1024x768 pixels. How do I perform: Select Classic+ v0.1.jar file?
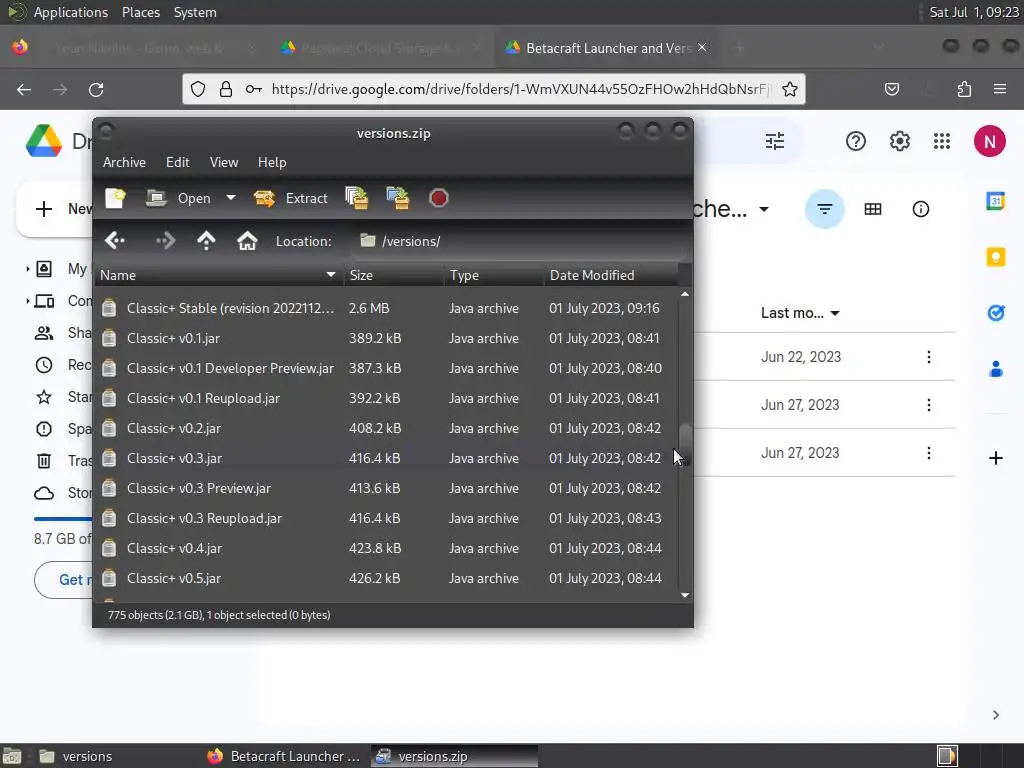(387, 338)
